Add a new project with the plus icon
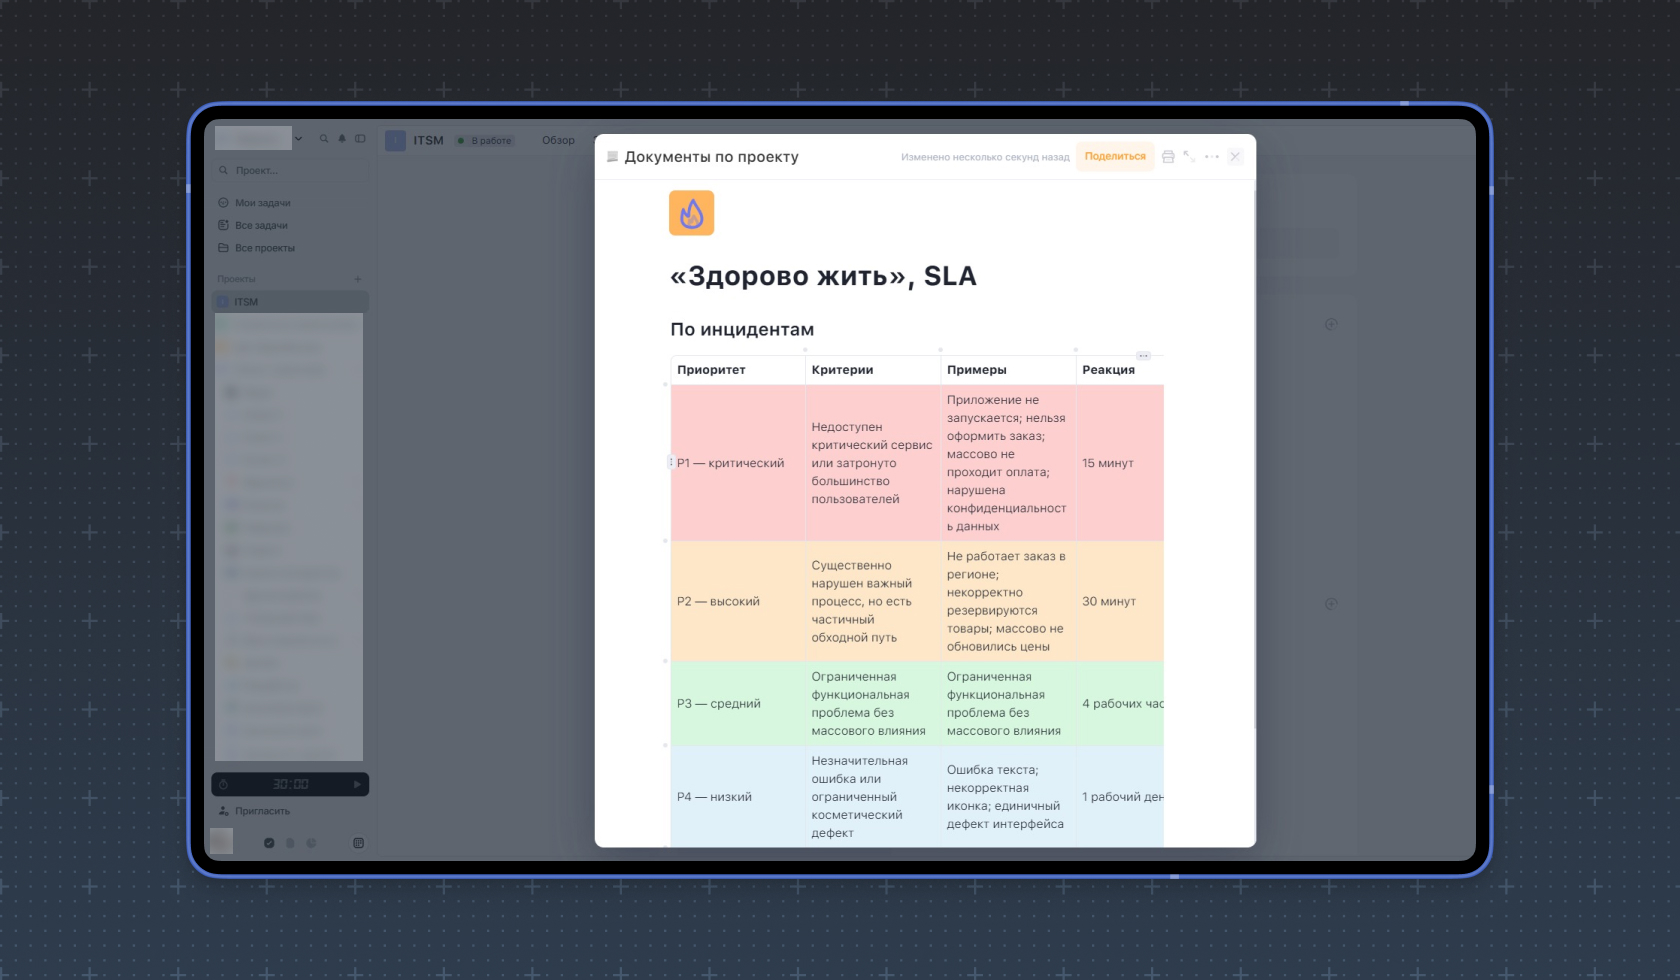This screenshot has height=980, width=1680. click(x=358, y=279)
